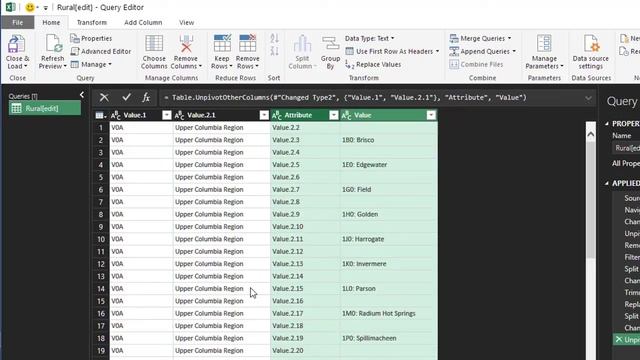Click Combine Files
This screenshot has height=360, width=640.
click(476, 64)
